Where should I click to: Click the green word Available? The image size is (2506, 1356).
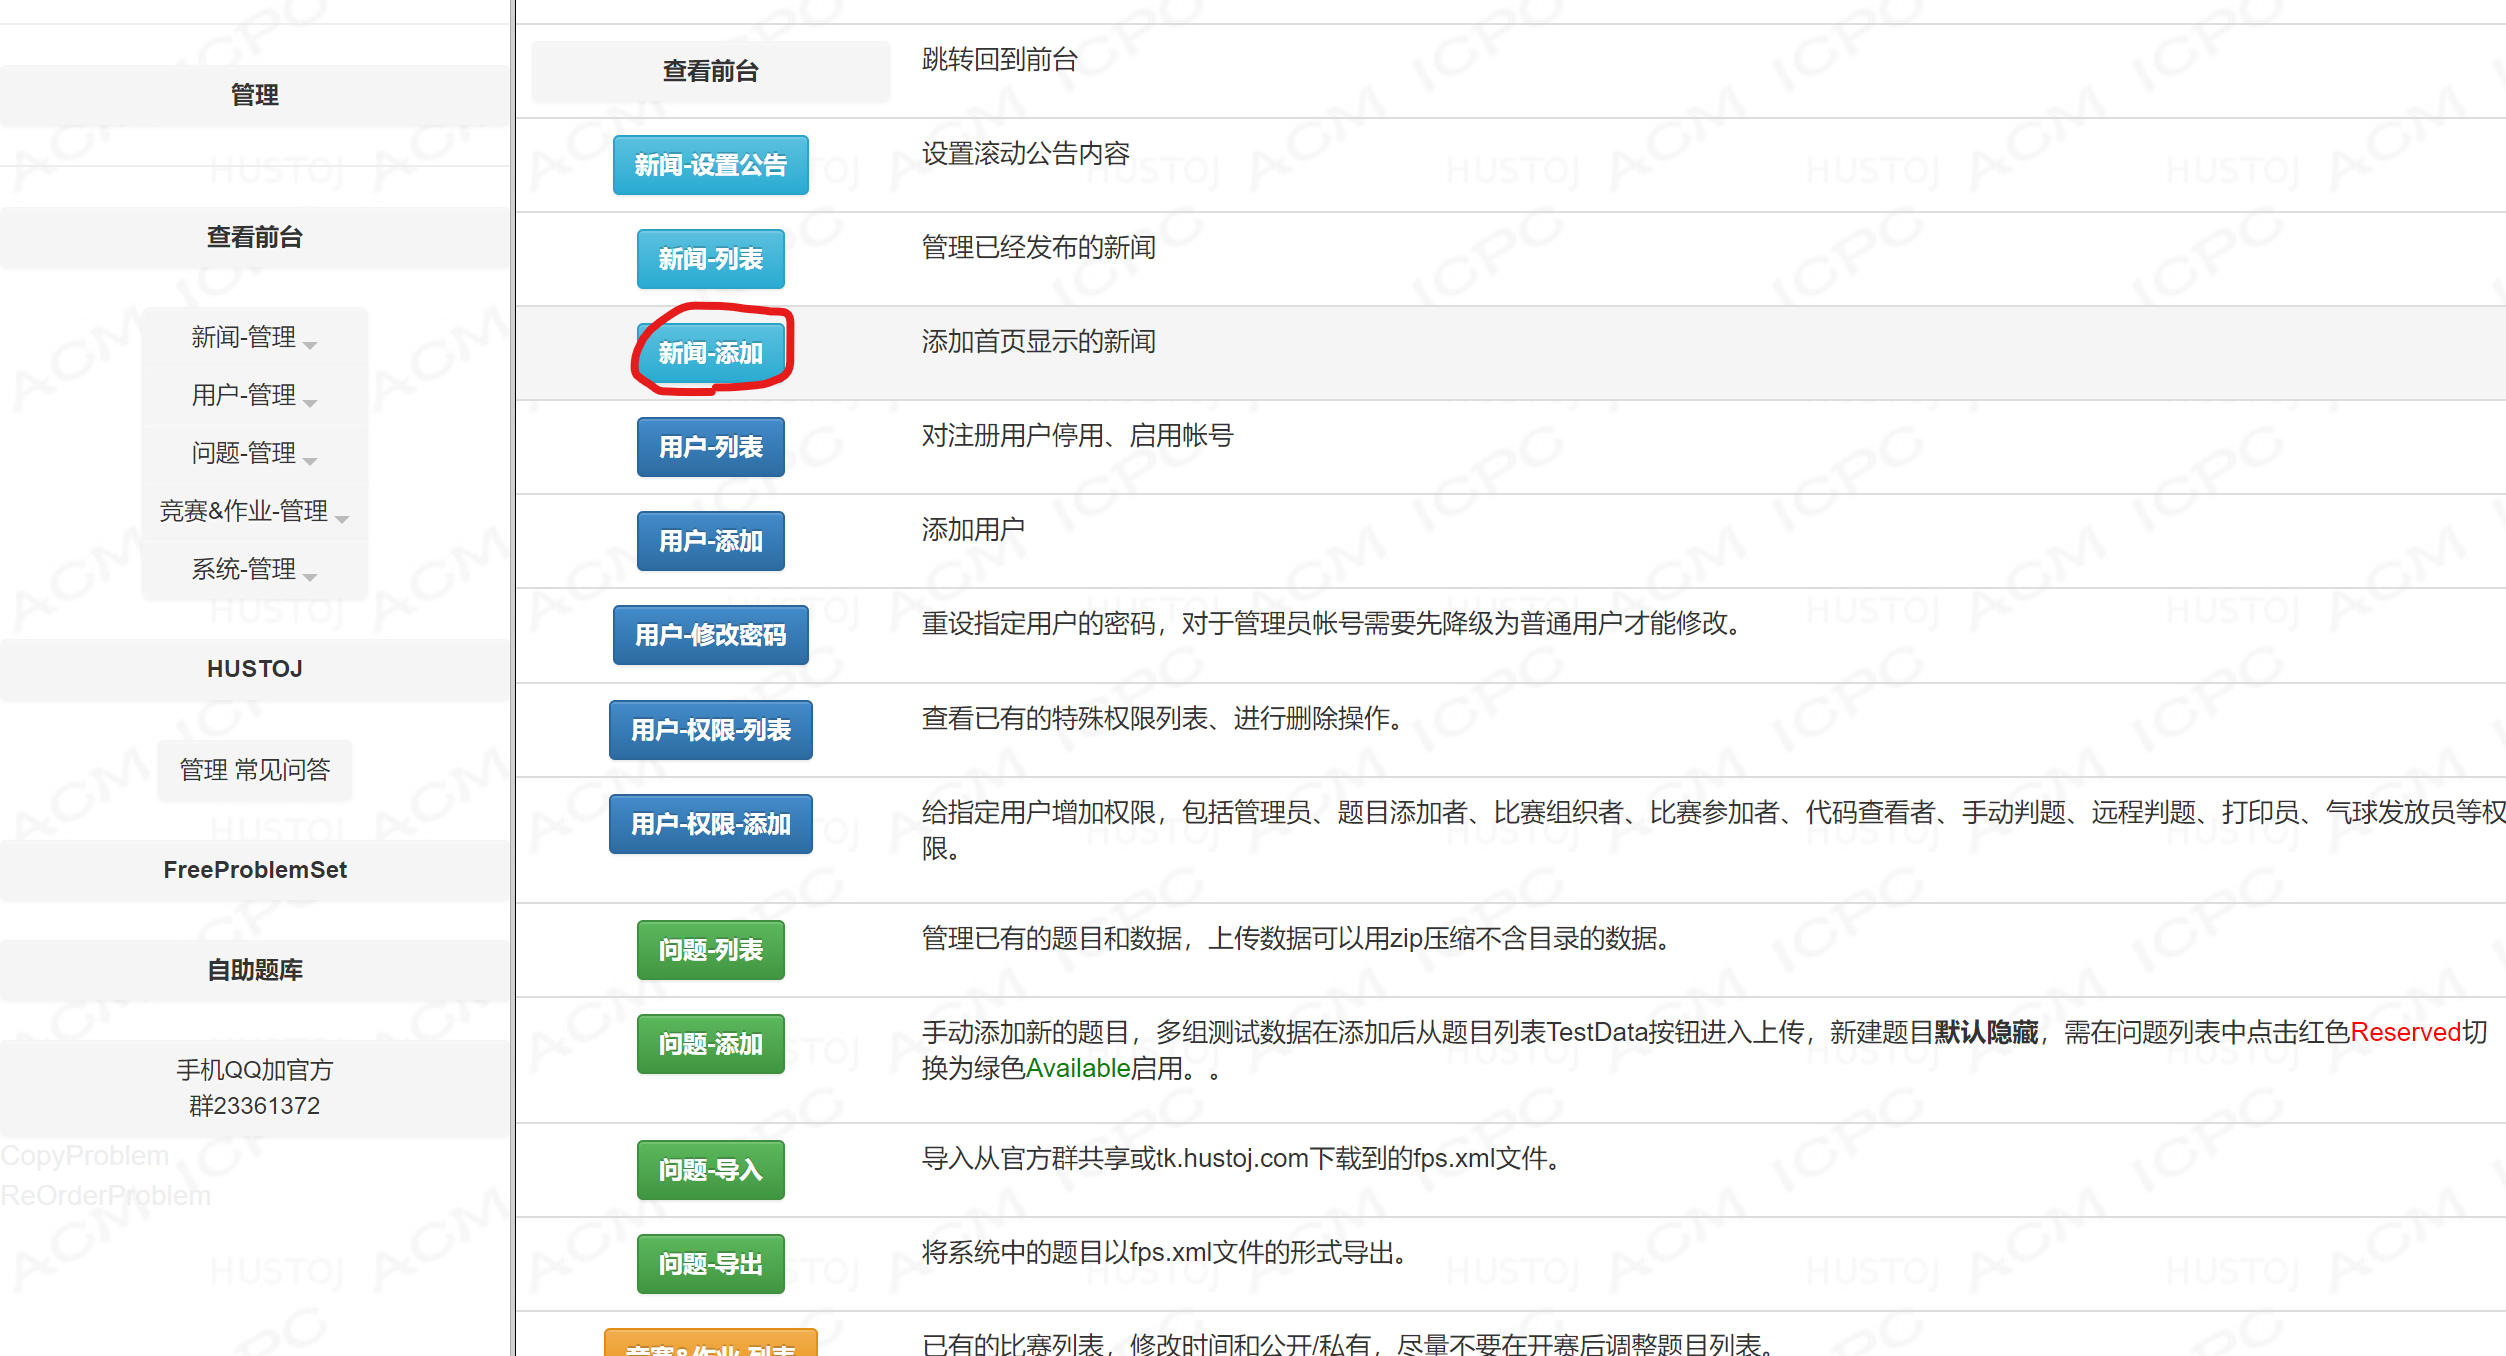pos(1078,1069)
